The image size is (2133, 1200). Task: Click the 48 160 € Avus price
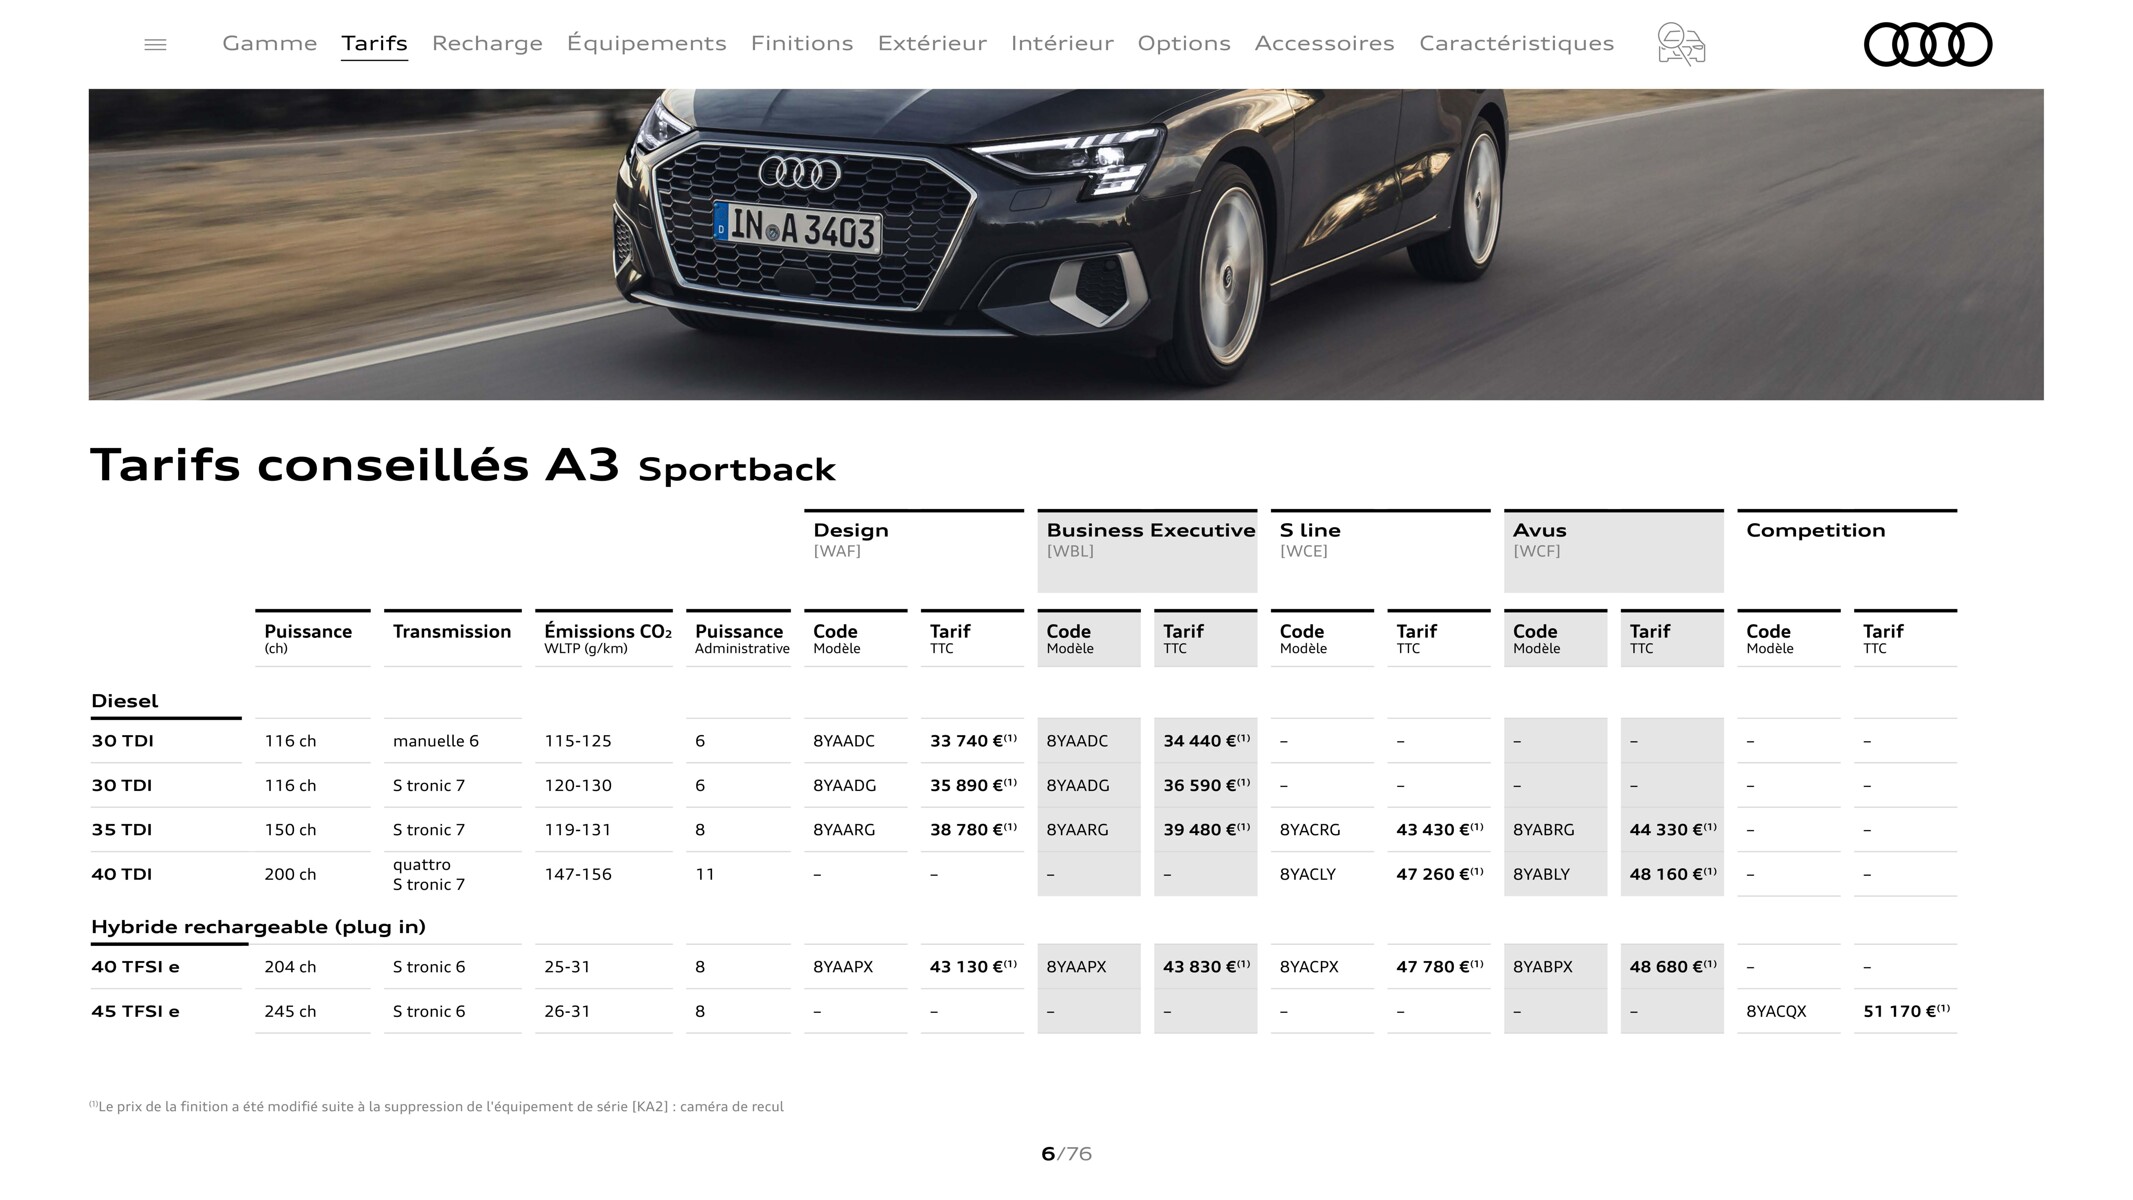[x=1673, y=874]
